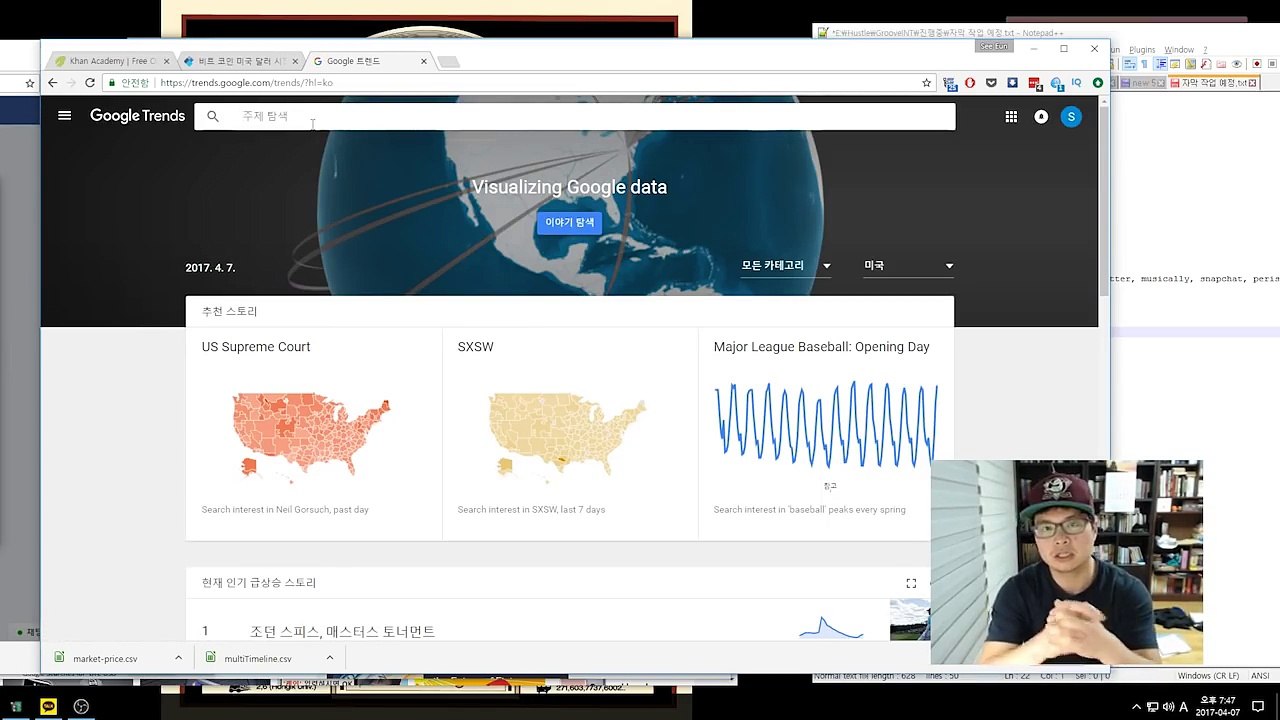Click the globe extension icon
Viewport: 1280px width, 720px height.
[x=1056, y=84]
